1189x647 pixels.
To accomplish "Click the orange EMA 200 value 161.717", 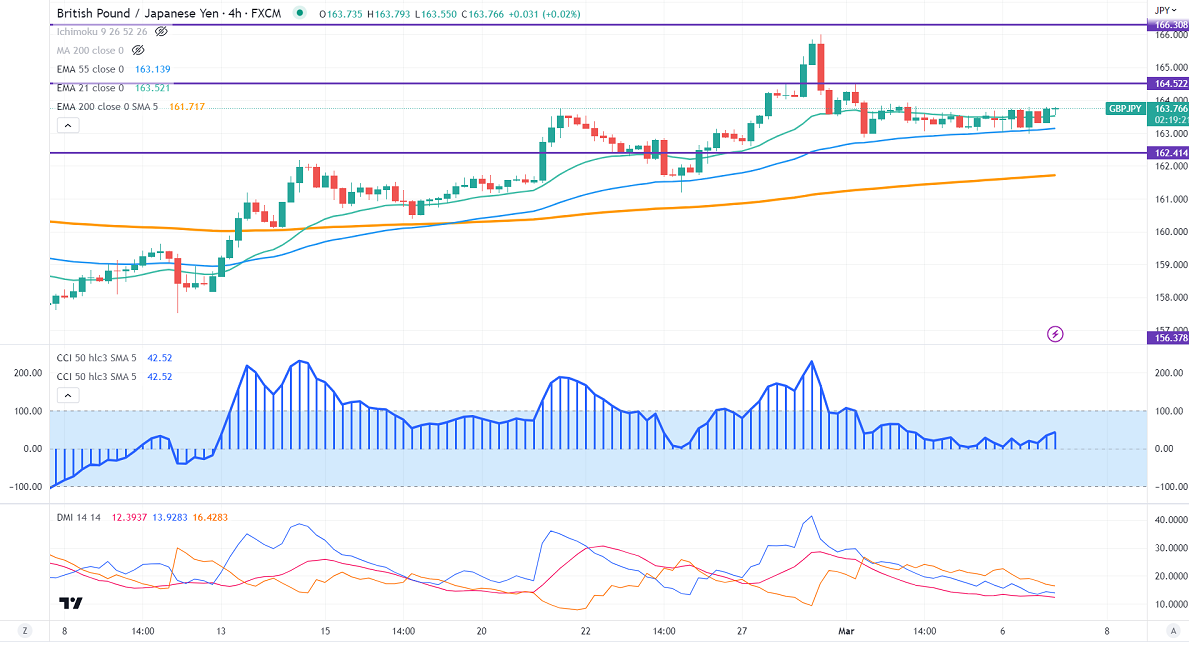I will (x=187, y=106).
